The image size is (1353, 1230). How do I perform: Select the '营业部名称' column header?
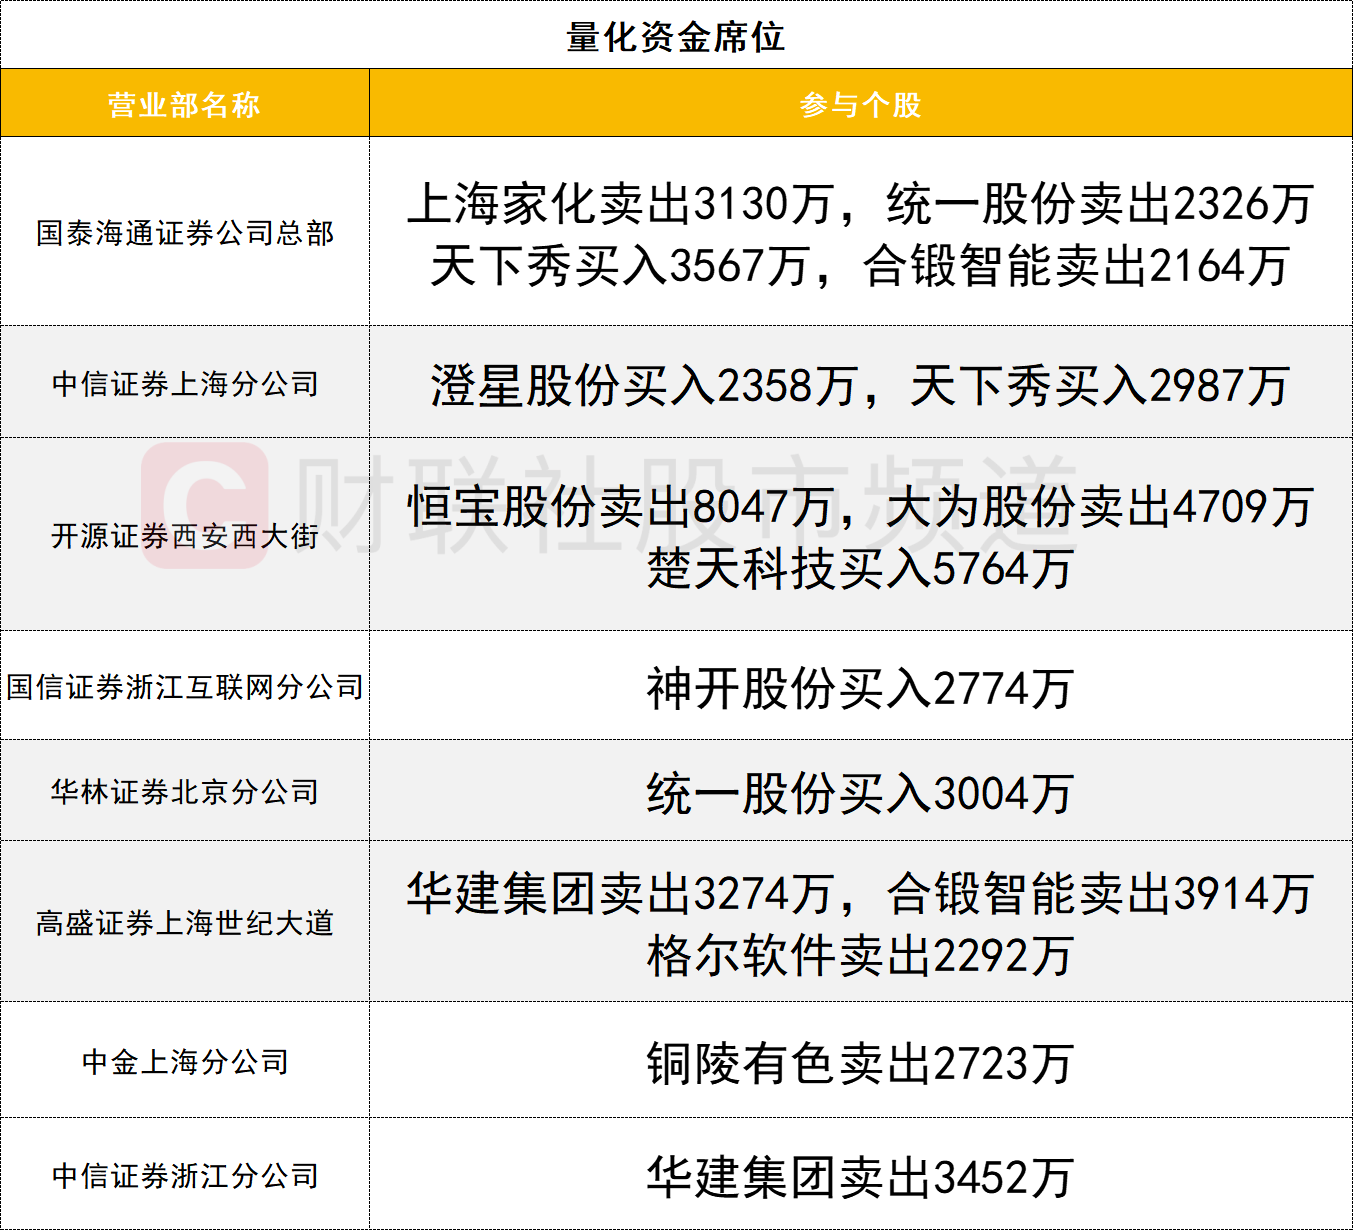click(185, 104)
